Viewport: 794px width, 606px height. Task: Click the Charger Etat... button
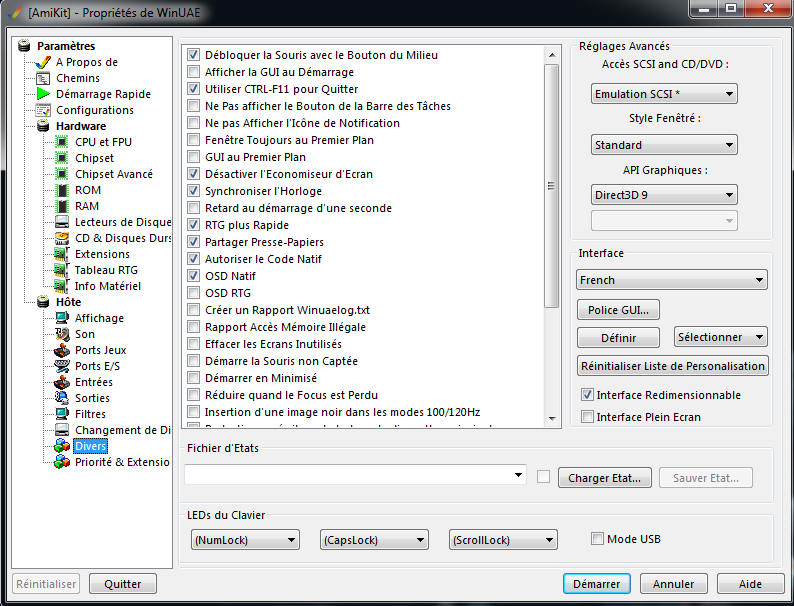605,478
